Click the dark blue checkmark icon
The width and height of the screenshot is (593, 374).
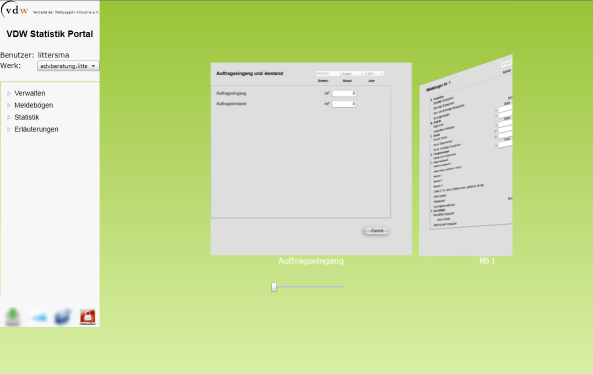click(62, 317)
